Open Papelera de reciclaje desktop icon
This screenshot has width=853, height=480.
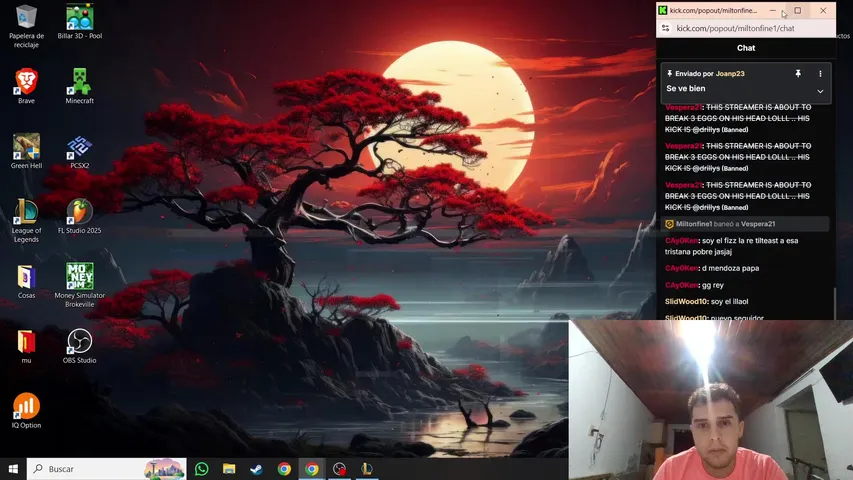(x=26, y=26)
